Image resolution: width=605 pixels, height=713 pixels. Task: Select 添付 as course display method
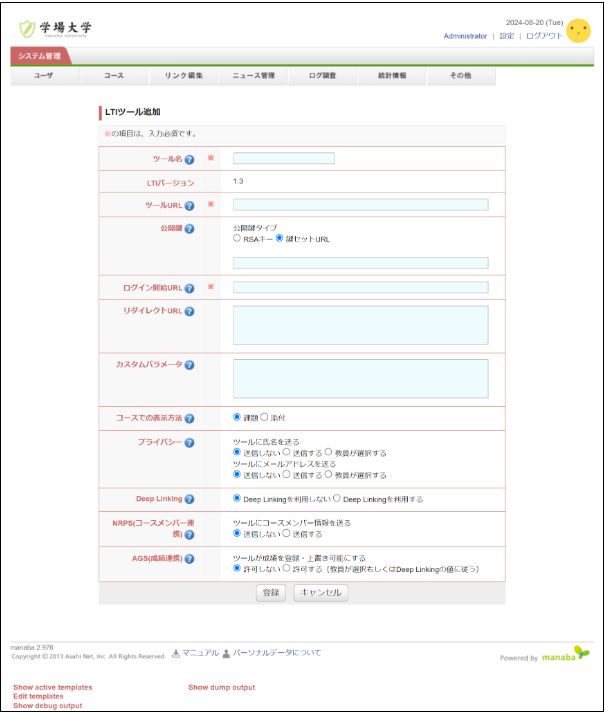coord(264,417)
